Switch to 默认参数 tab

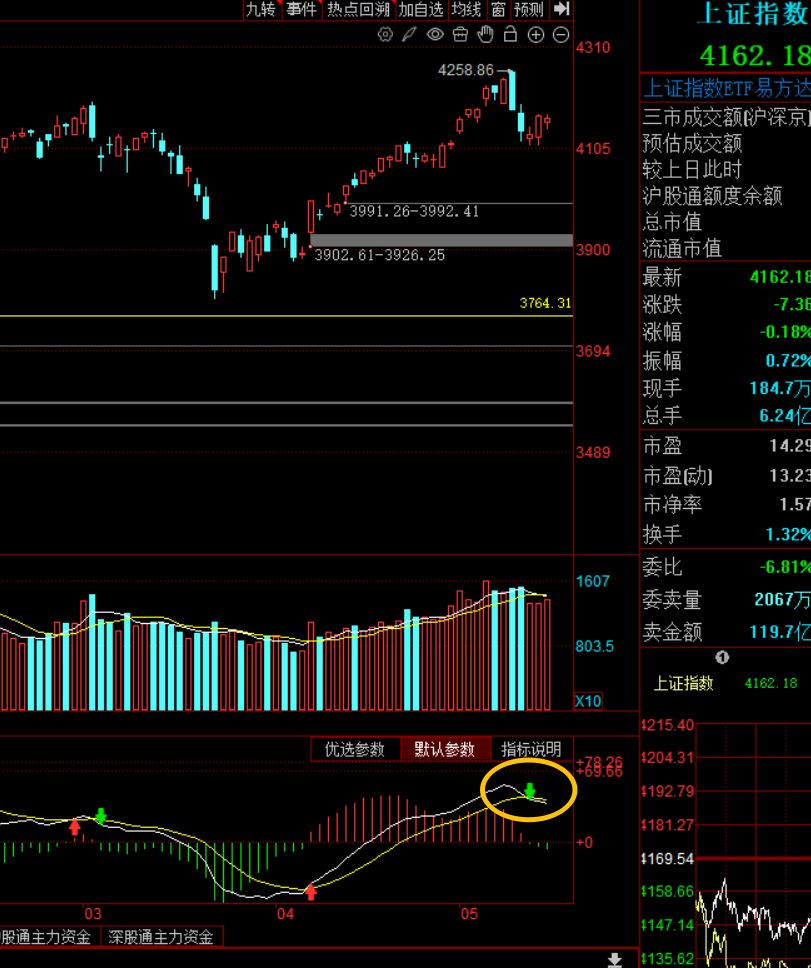click(x=444, y=749)
